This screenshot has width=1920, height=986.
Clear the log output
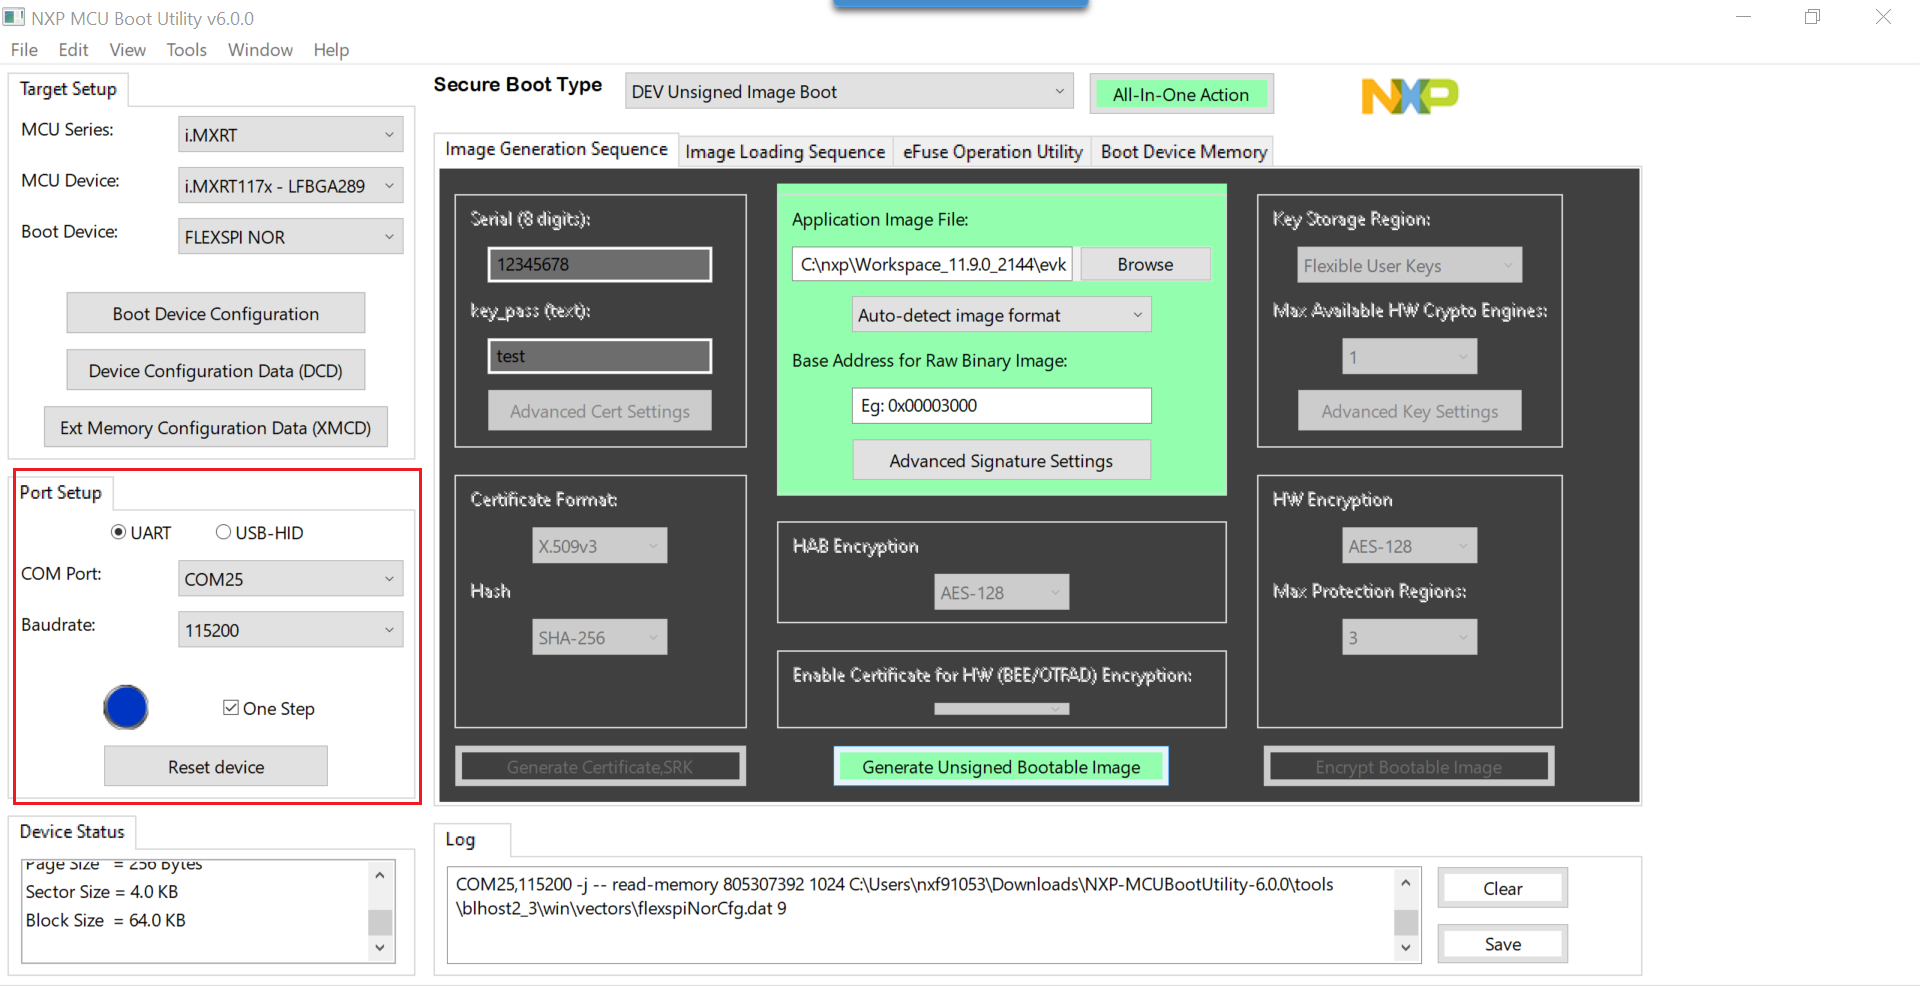[x=1502, y=887]
